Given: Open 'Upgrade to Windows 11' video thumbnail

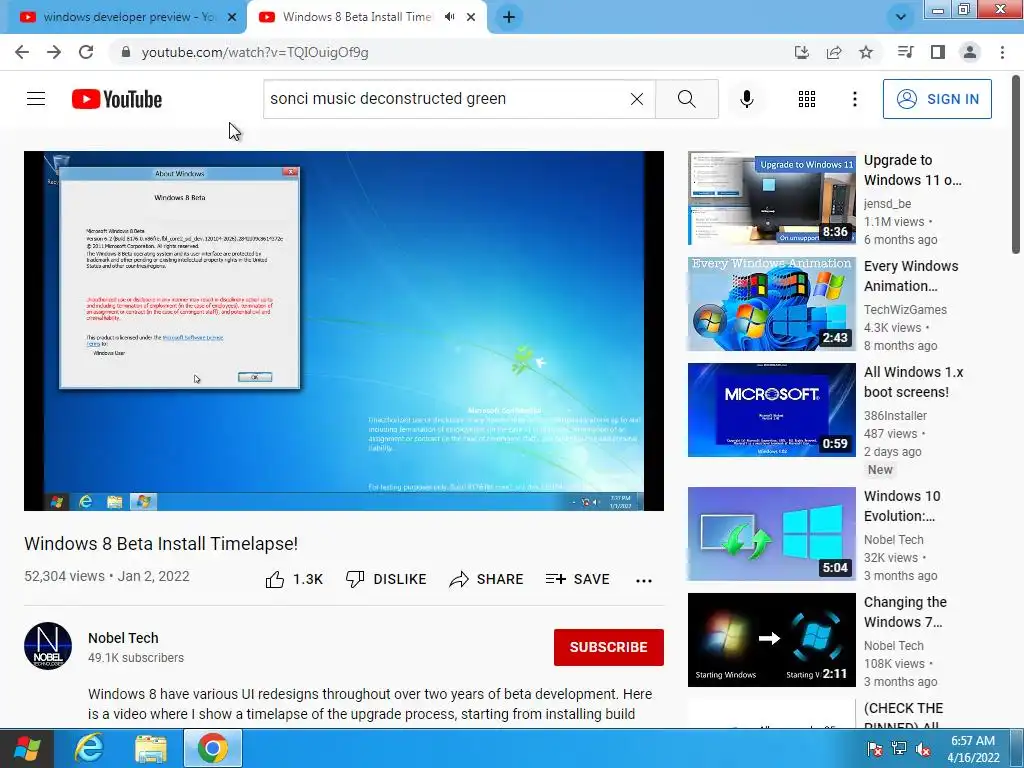Looking at the screenshot, I should click(771, 198).
